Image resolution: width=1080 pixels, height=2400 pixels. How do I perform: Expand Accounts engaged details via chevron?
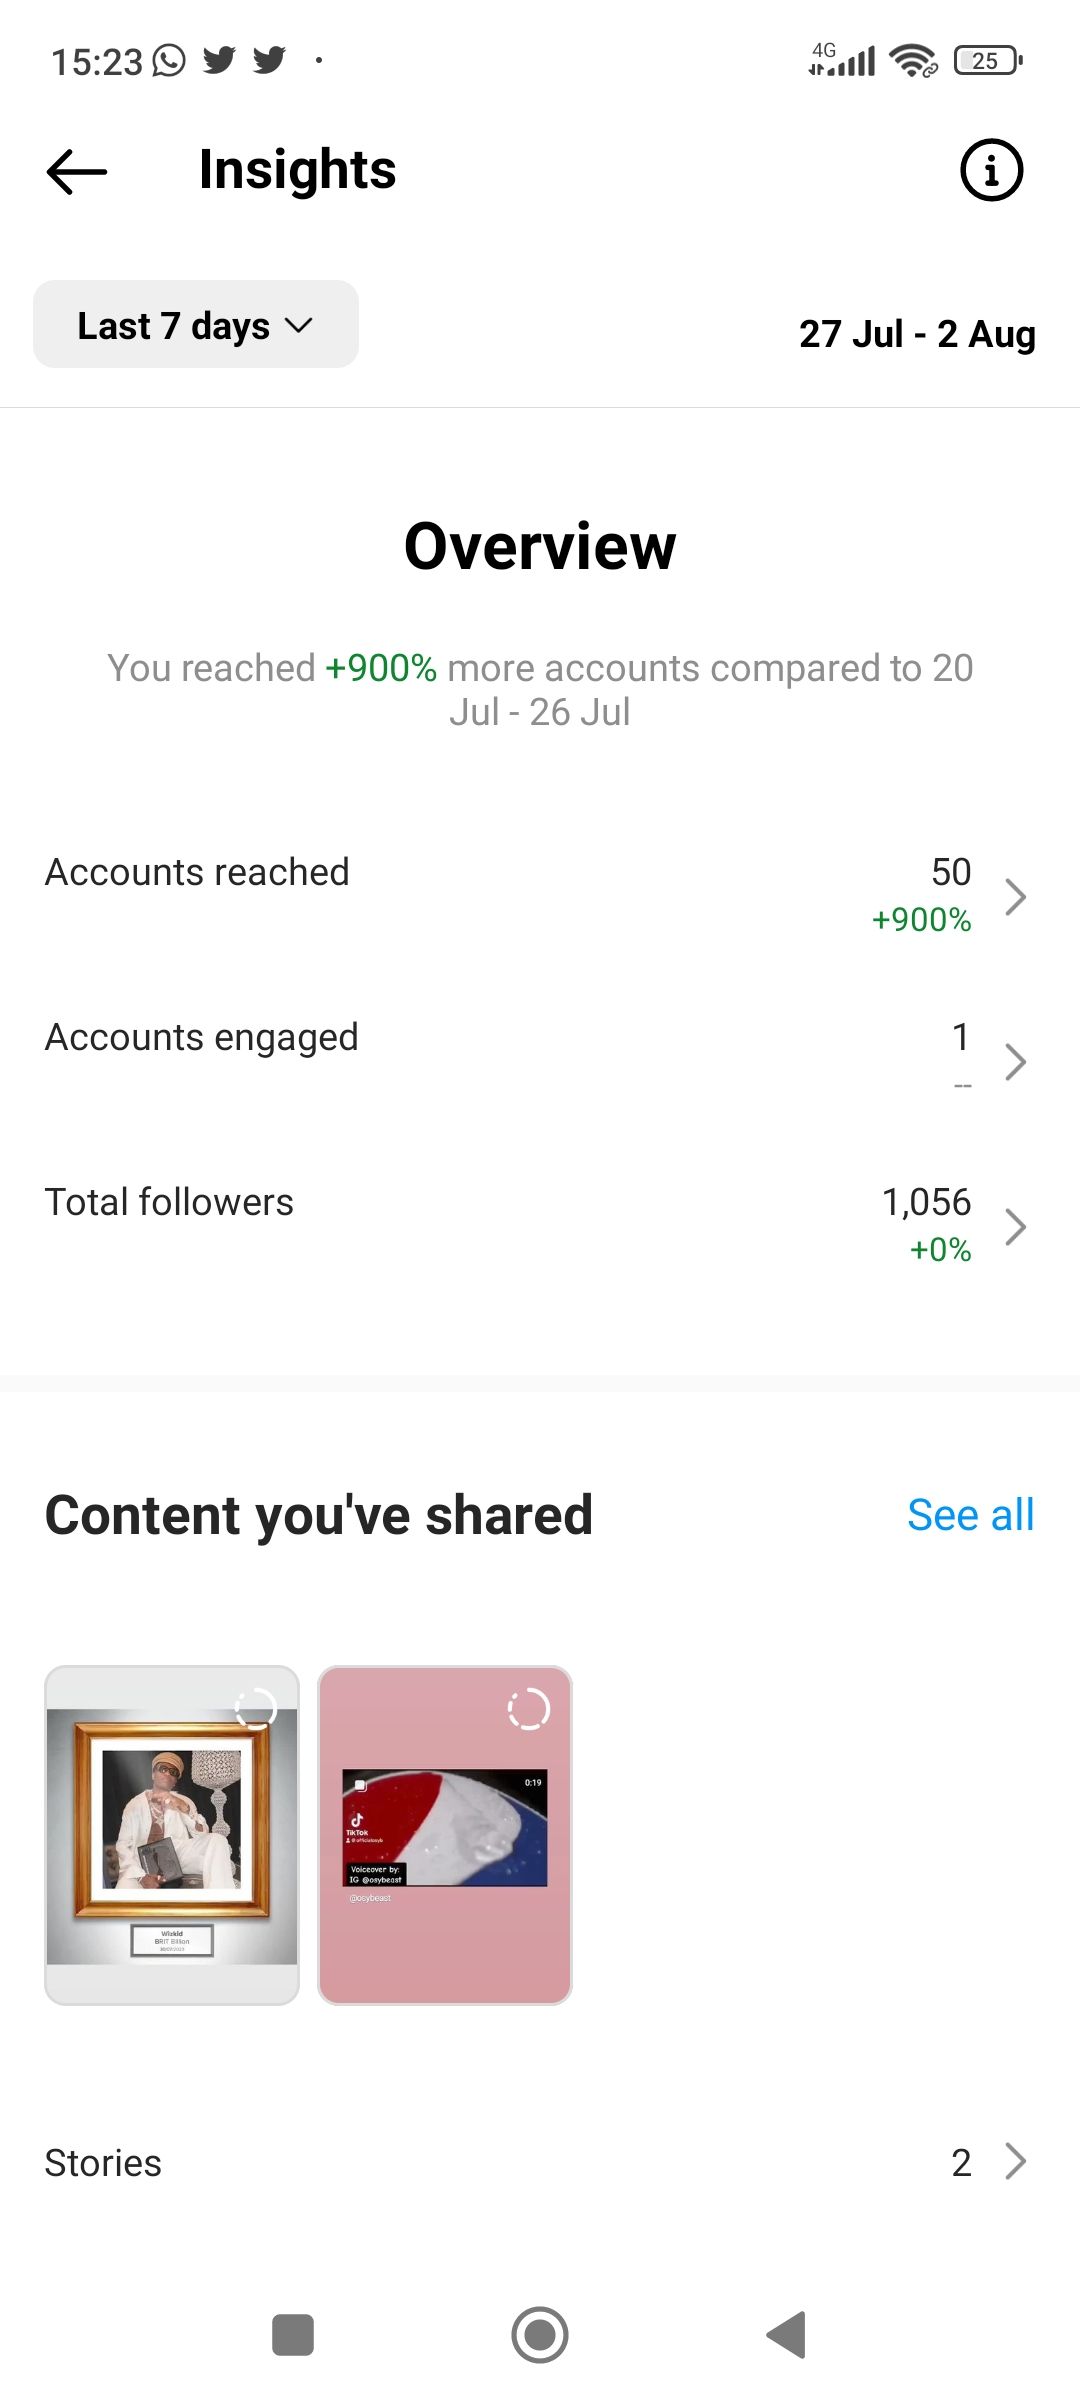[1016, 1062]
